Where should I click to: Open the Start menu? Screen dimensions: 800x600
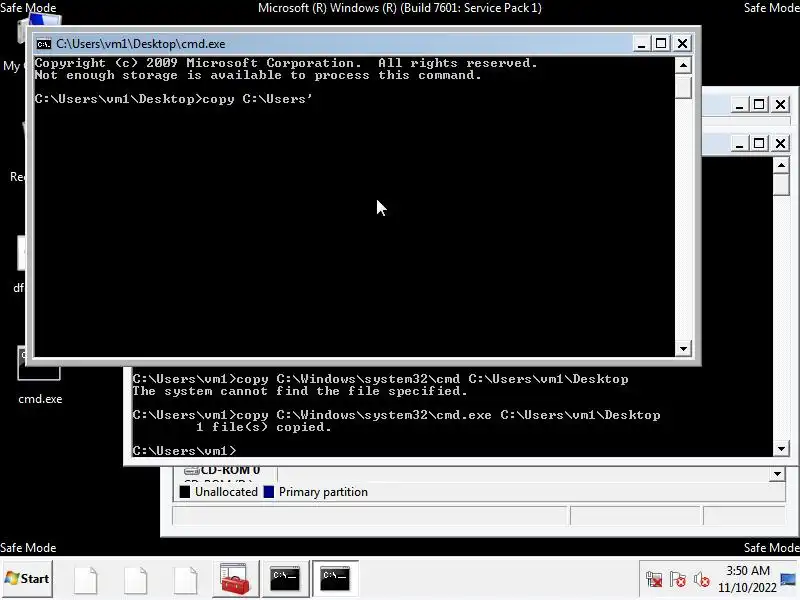click(27, 579)
